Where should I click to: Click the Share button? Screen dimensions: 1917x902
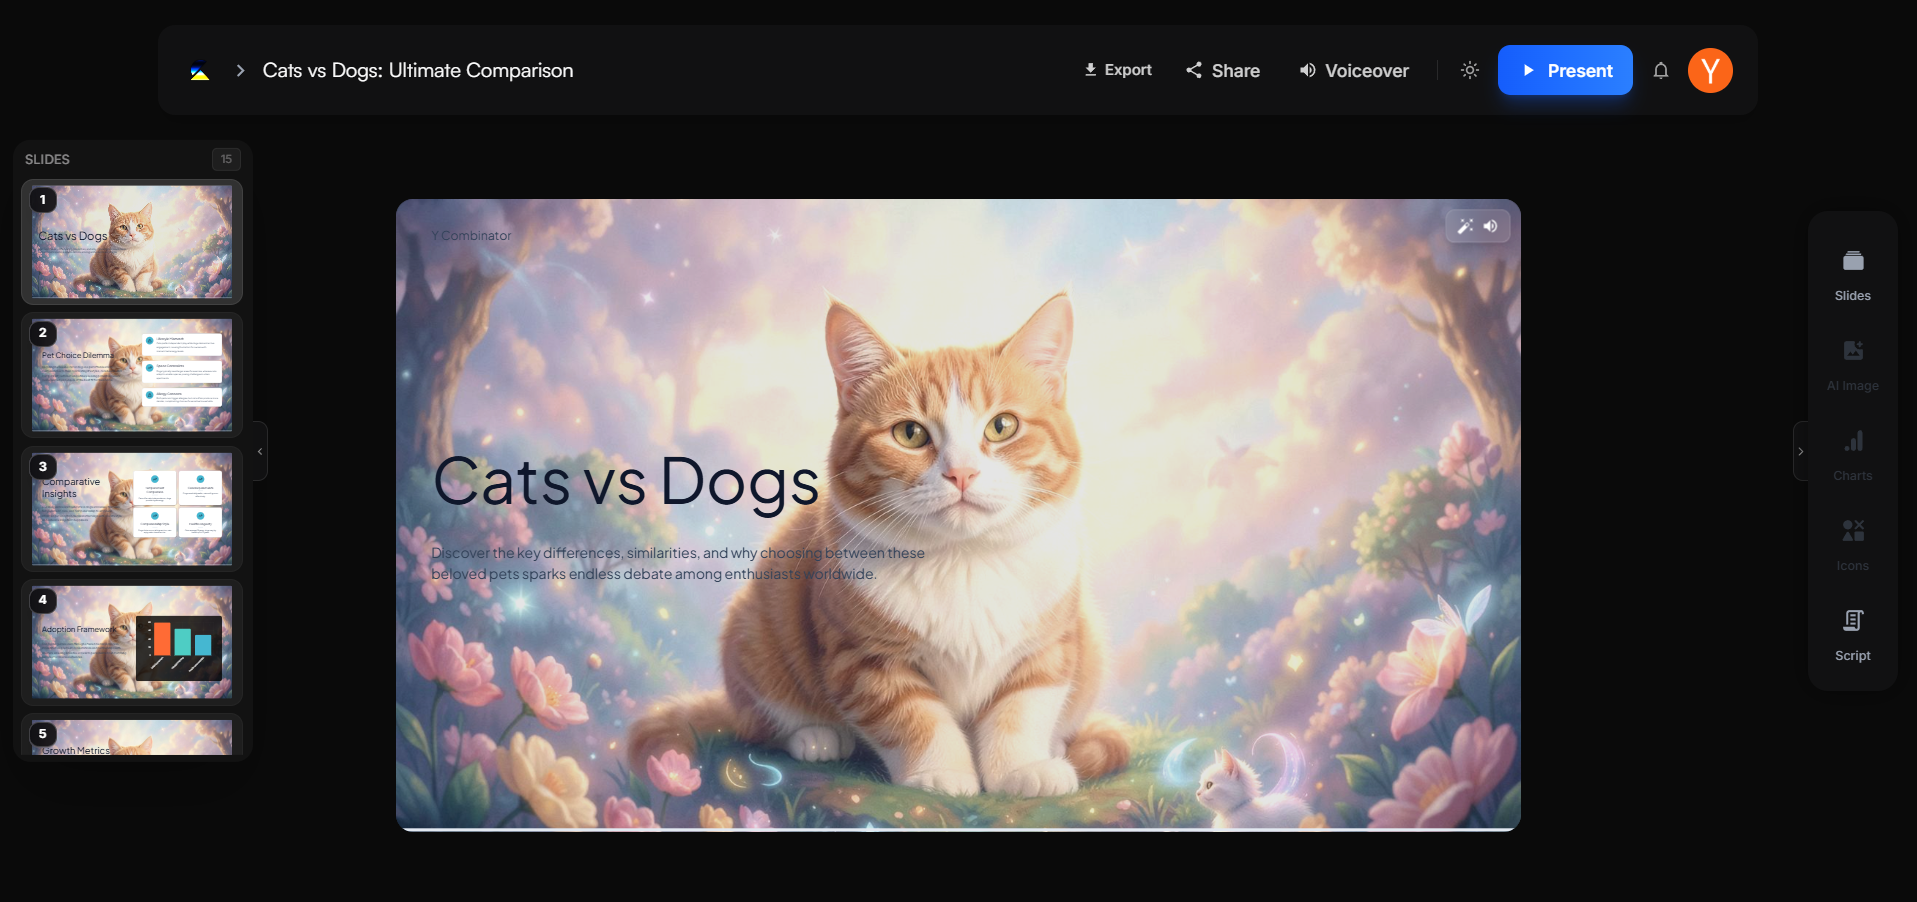pyautogui.click(x=1222, y=71)
